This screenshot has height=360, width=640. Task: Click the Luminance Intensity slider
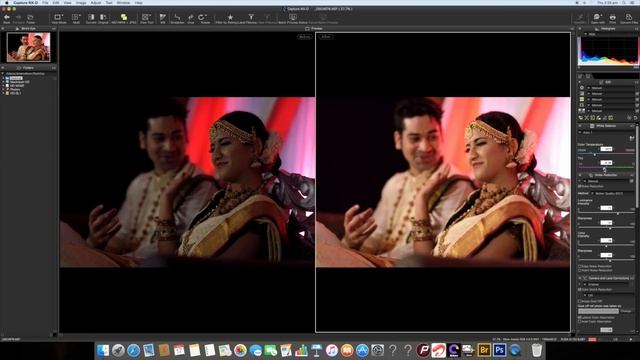point(606,213)
